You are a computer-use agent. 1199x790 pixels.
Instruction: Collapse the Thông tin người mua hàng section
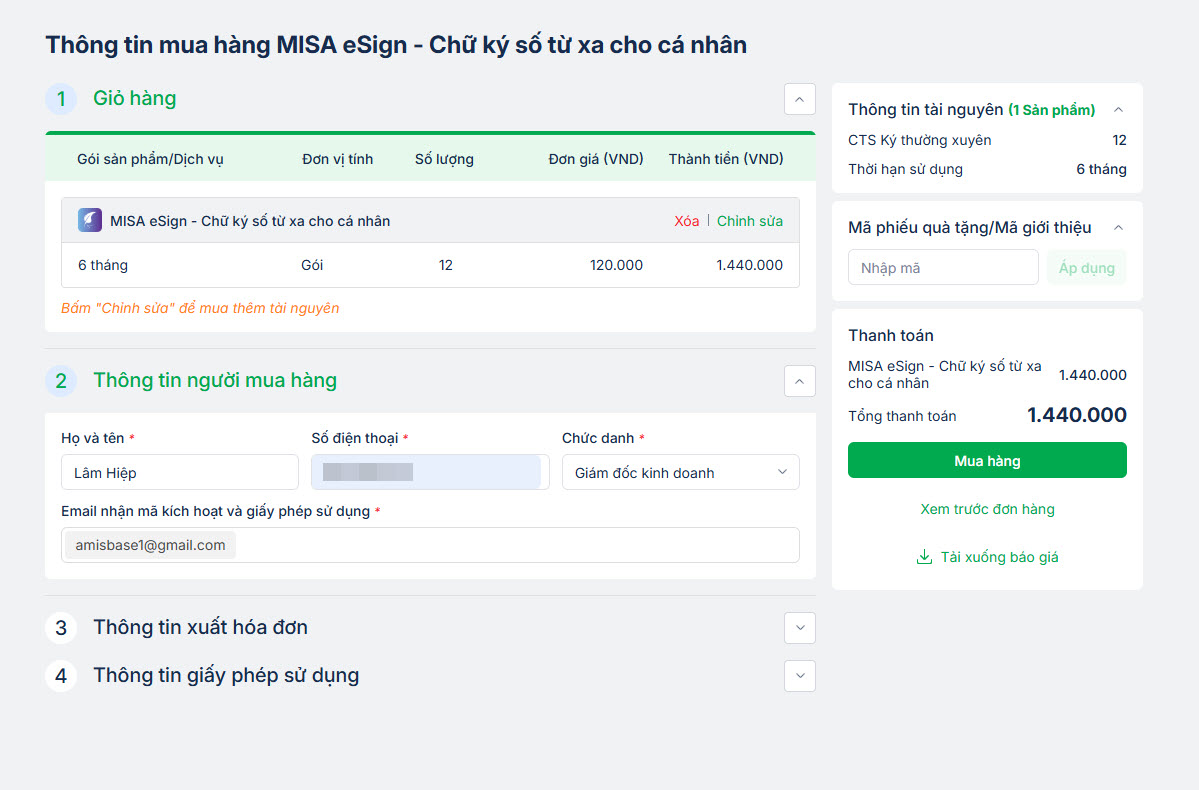(x=799, y=381)
